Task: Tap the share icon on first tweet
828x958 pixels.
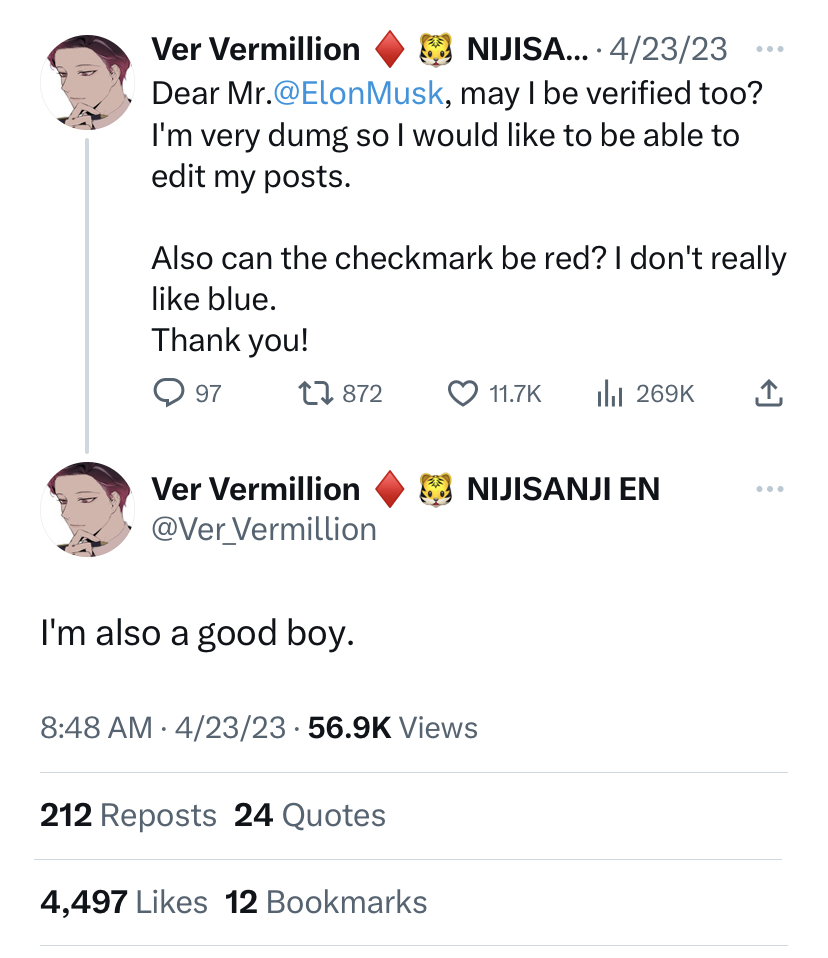Action: (767, 394)
